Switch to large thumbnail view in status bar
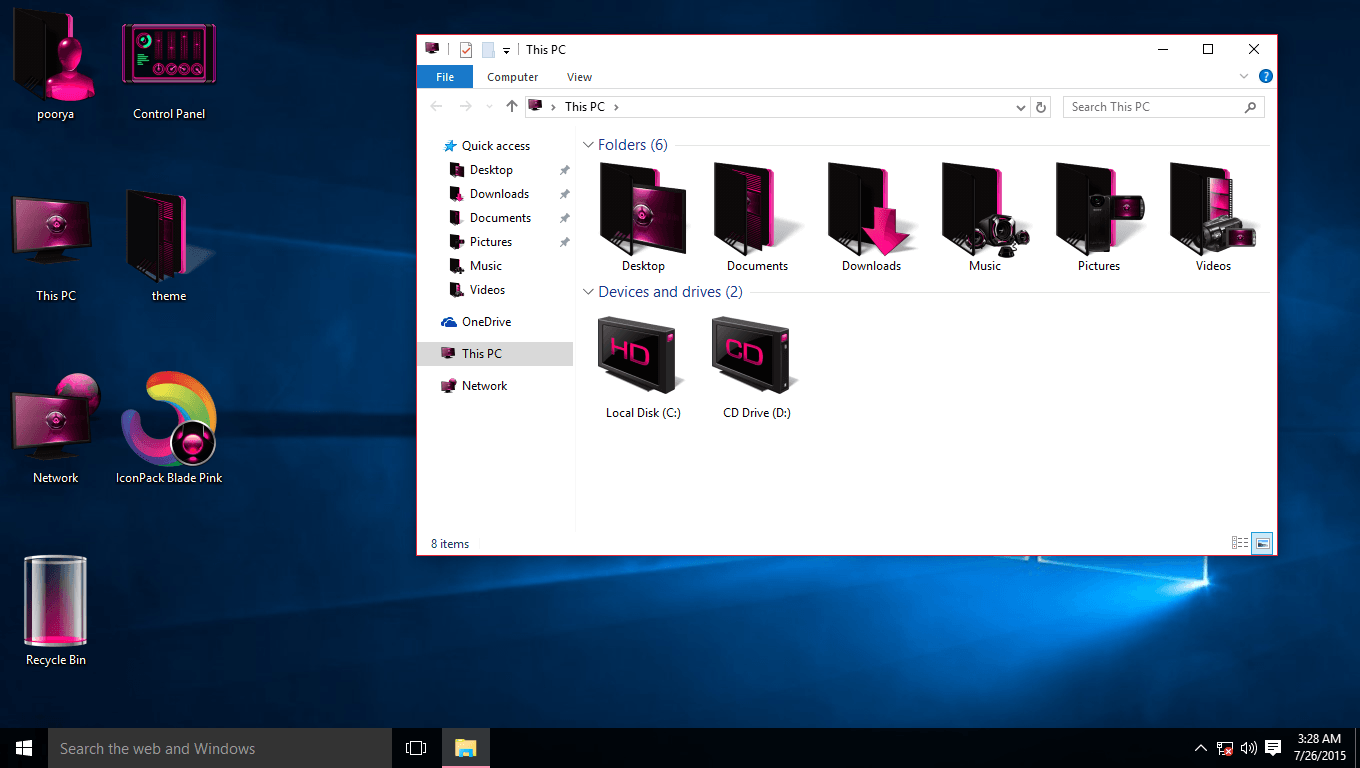Screen dimensions: 1360x768 1262,542
